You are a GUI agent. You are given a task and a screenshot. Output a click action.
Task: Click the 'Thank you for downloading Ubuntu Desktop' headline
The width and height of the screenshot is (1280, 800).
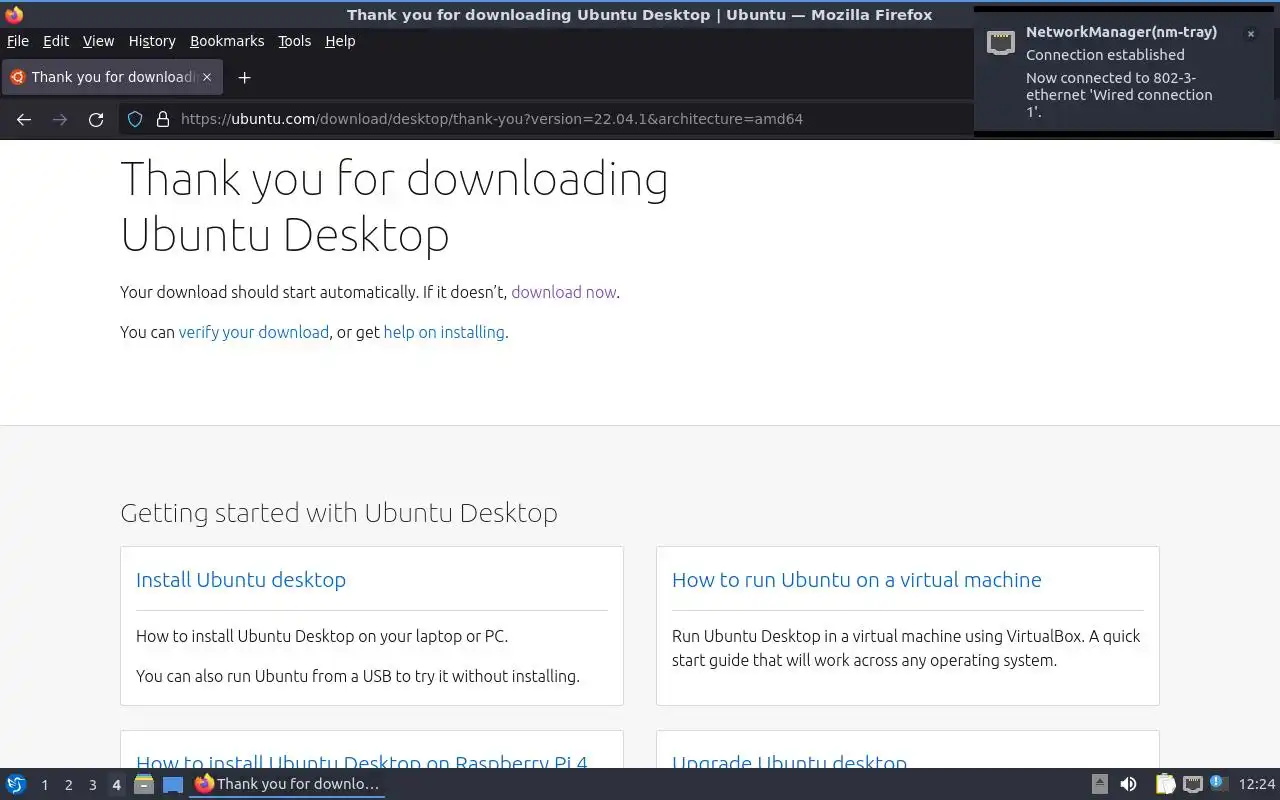tap(394, 206)
